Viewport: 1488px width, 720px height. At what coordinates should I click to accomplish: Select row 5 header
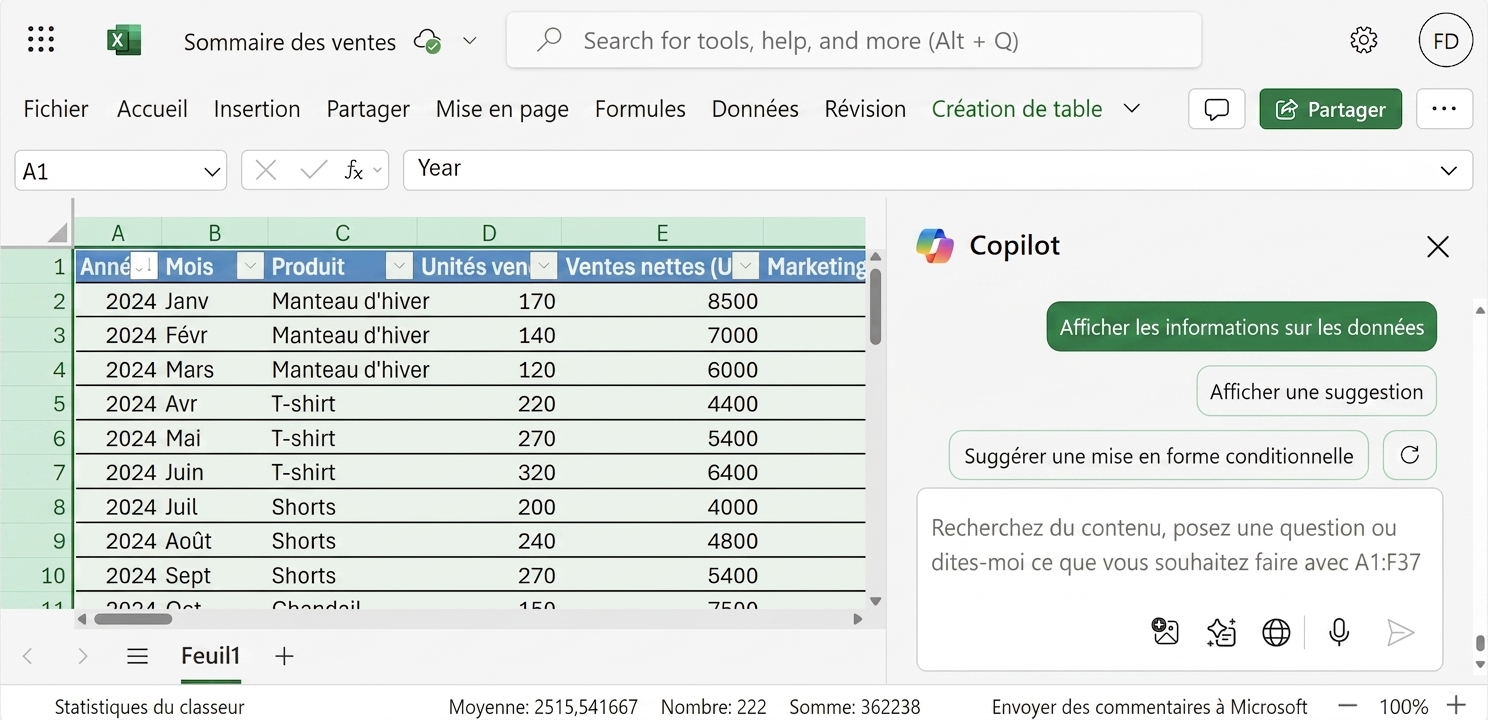coord(37,404)
